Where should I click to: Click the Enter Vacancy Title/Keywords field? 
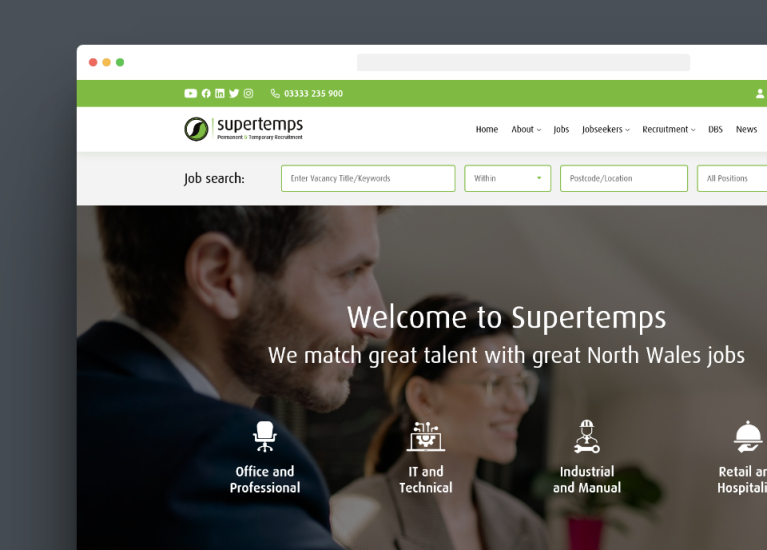coord(368,179)
